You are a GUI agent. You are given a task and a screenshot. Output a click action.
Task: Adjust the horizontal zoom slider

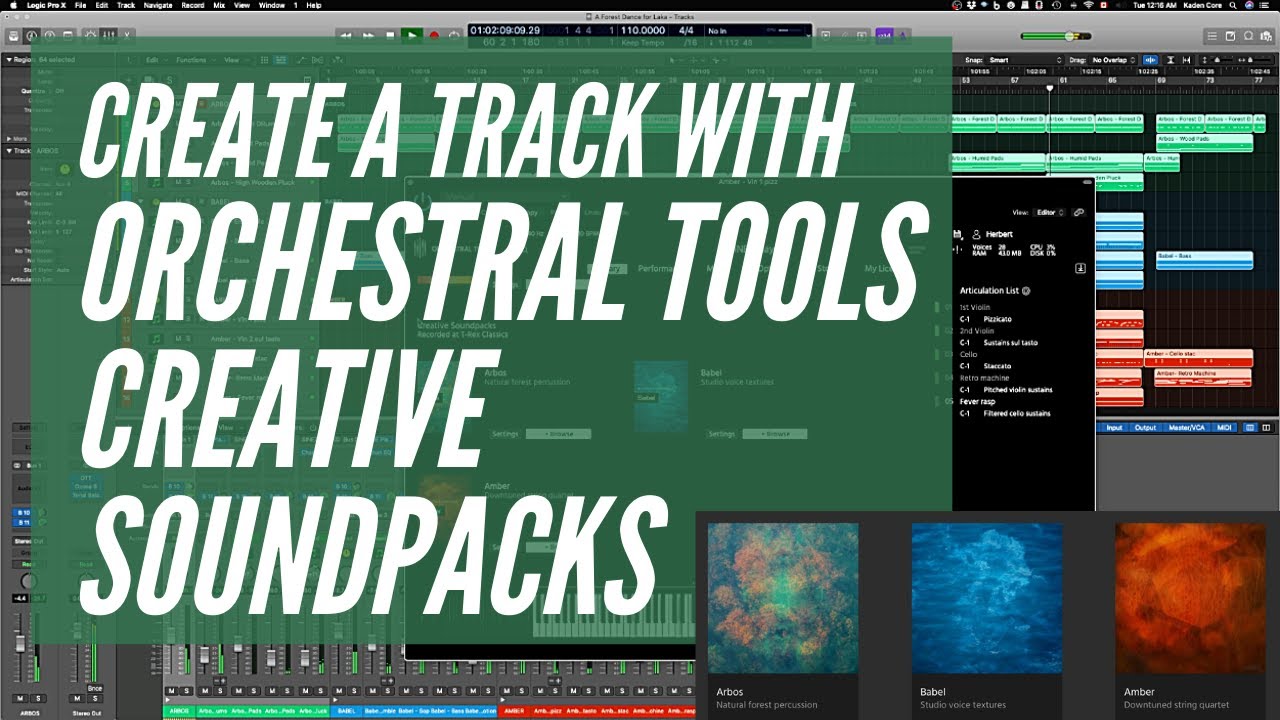[1259, 60]
